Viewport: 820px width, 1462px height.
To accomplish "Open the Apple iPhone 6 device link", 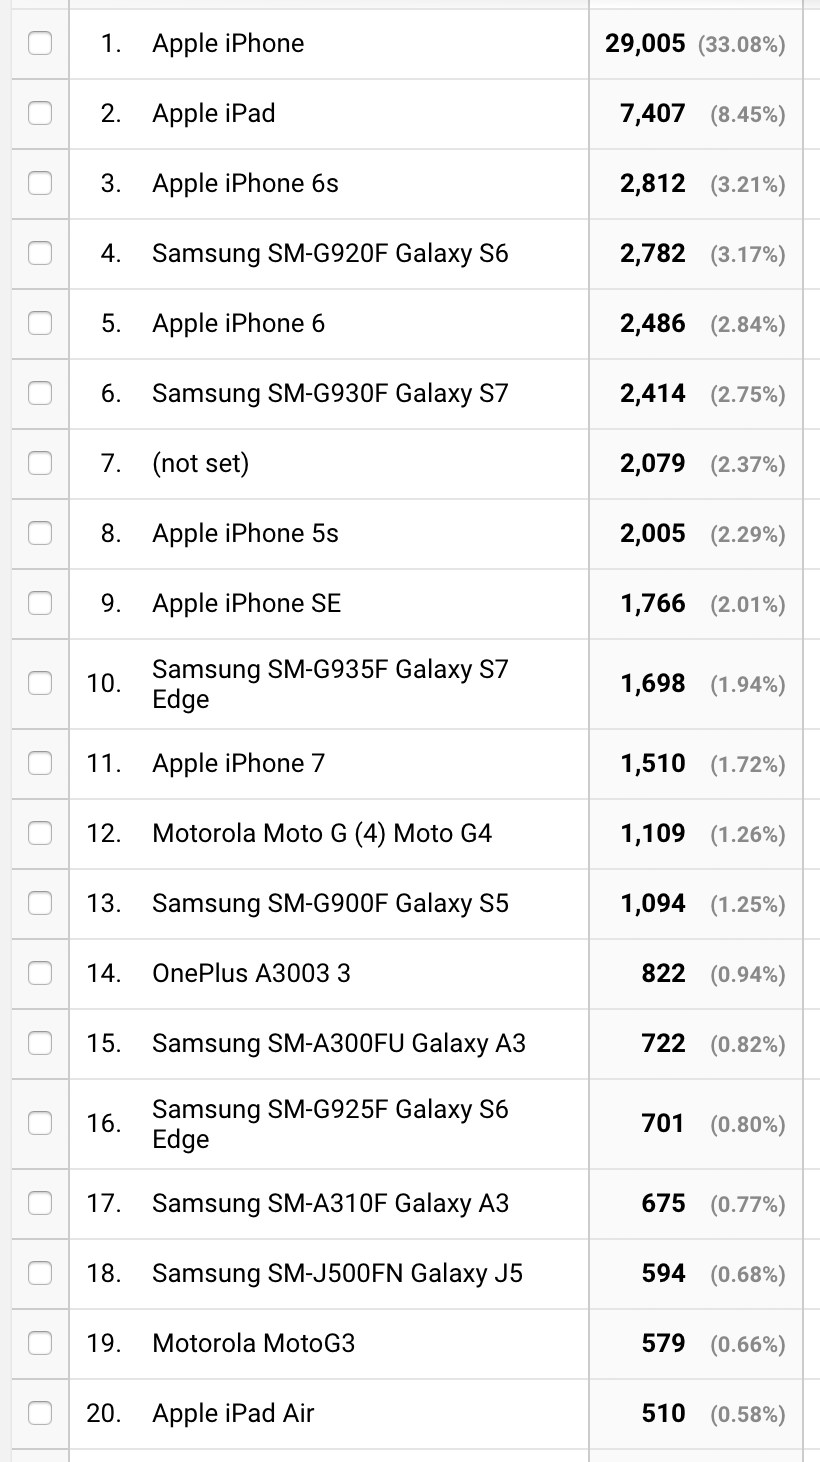I will point(238,324).
